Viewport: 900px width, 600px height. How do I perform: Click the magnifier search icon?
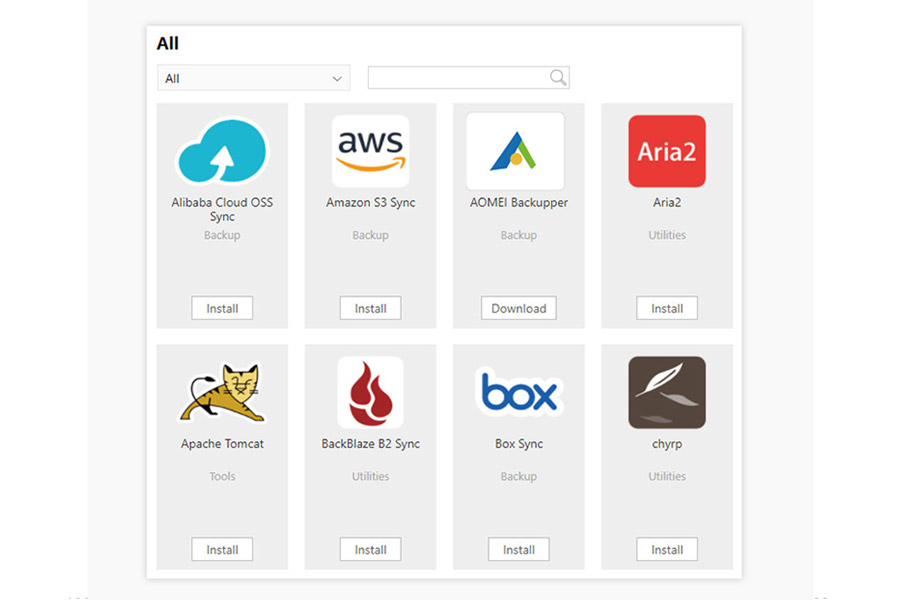point(558,78)
